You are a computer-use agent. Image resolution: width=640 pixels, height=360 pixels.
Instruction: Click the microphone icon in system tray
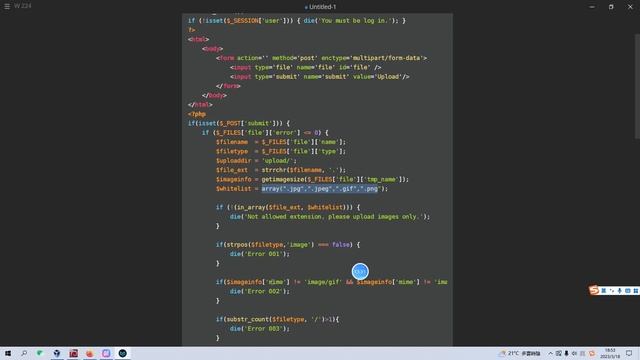pos(566,353)
